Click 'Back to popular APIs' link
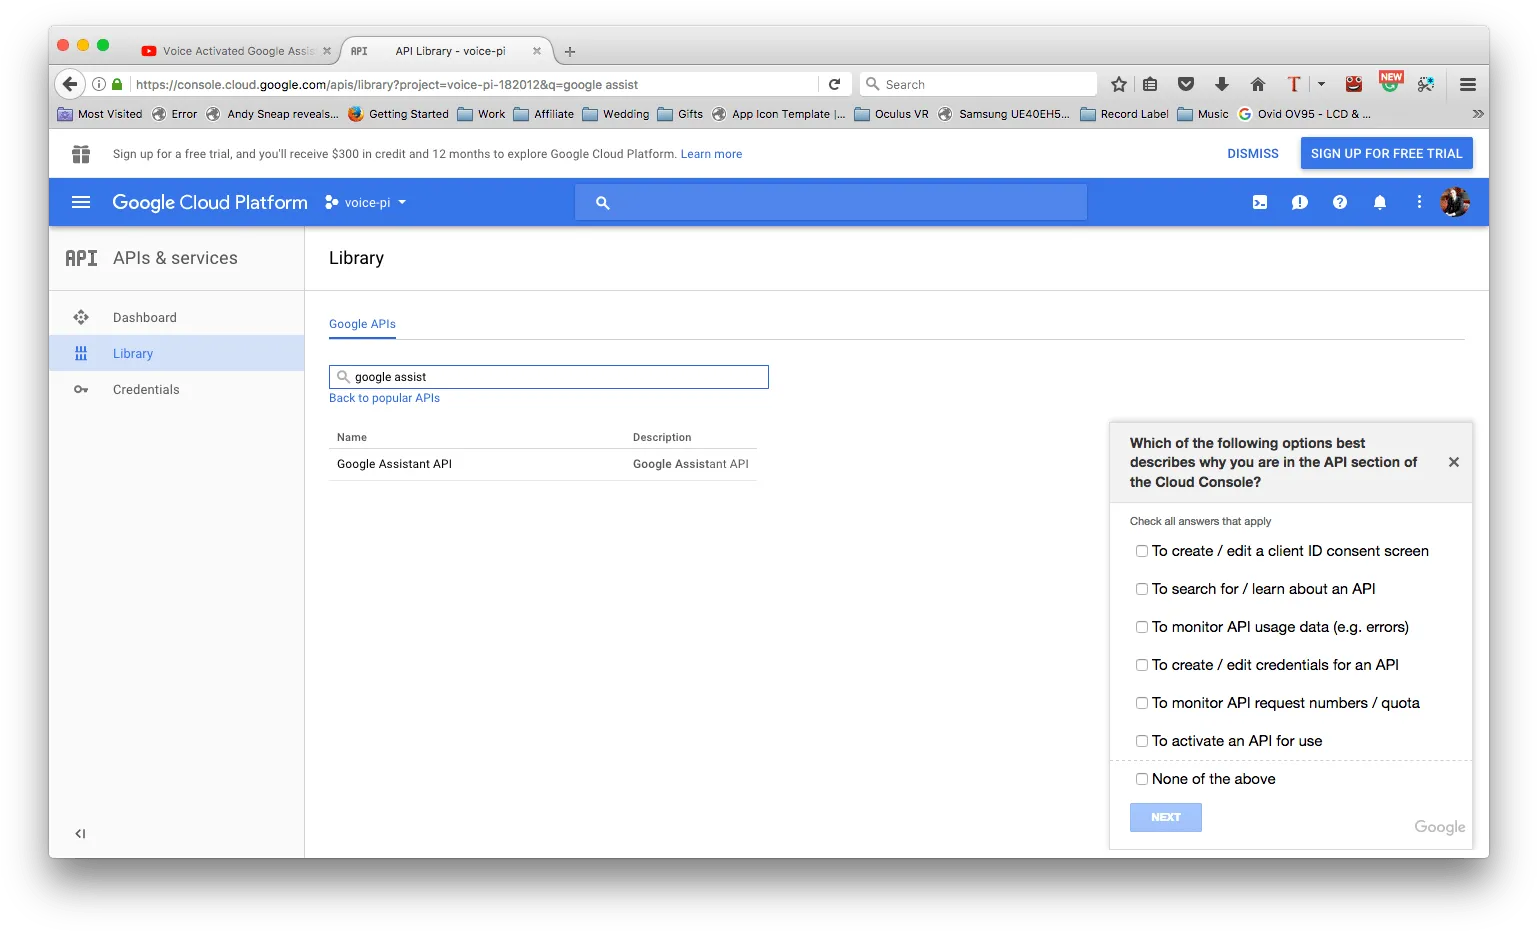This screenshot has height=931, width=1537. pyautogui.click(x=384, y=398)
